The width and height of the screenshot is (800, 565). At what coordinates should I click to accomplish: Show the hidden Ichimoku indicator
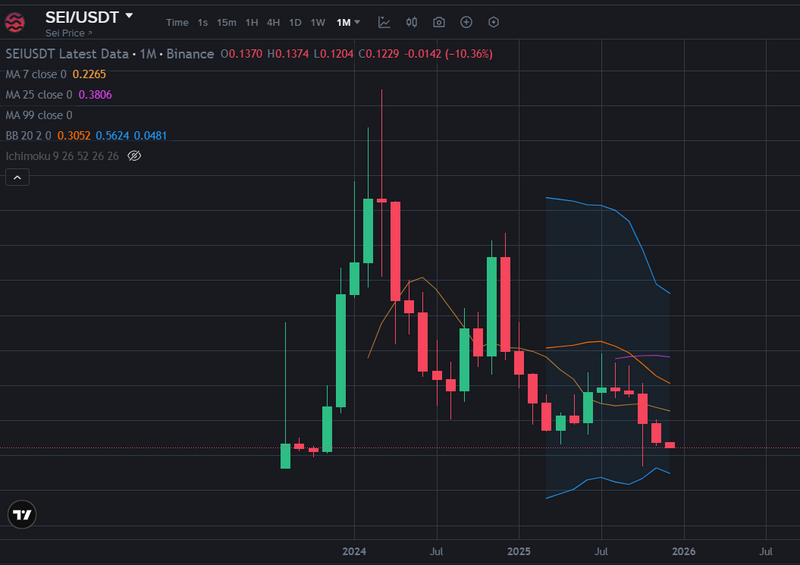[135, 156]
